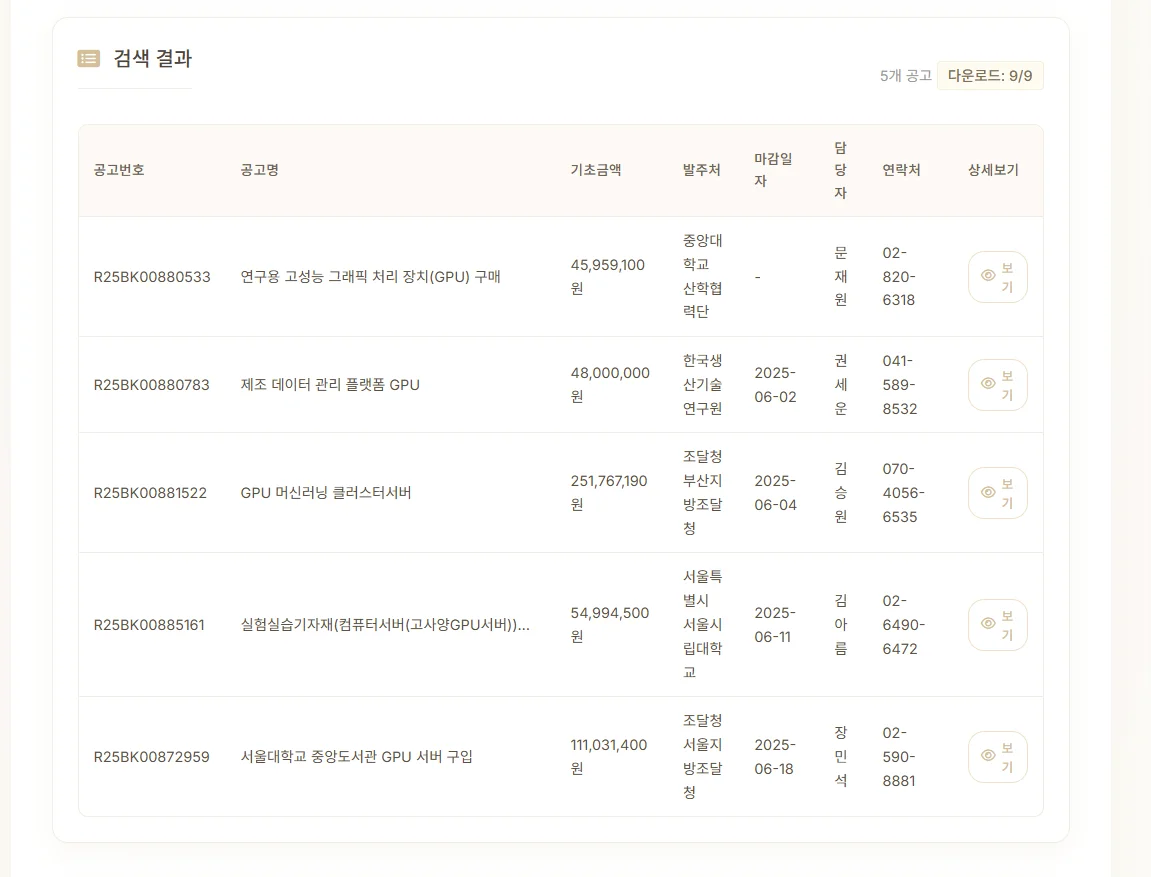
Task: Click title GPU 머신러닝 클러스터서버
Action: (326, 492)
